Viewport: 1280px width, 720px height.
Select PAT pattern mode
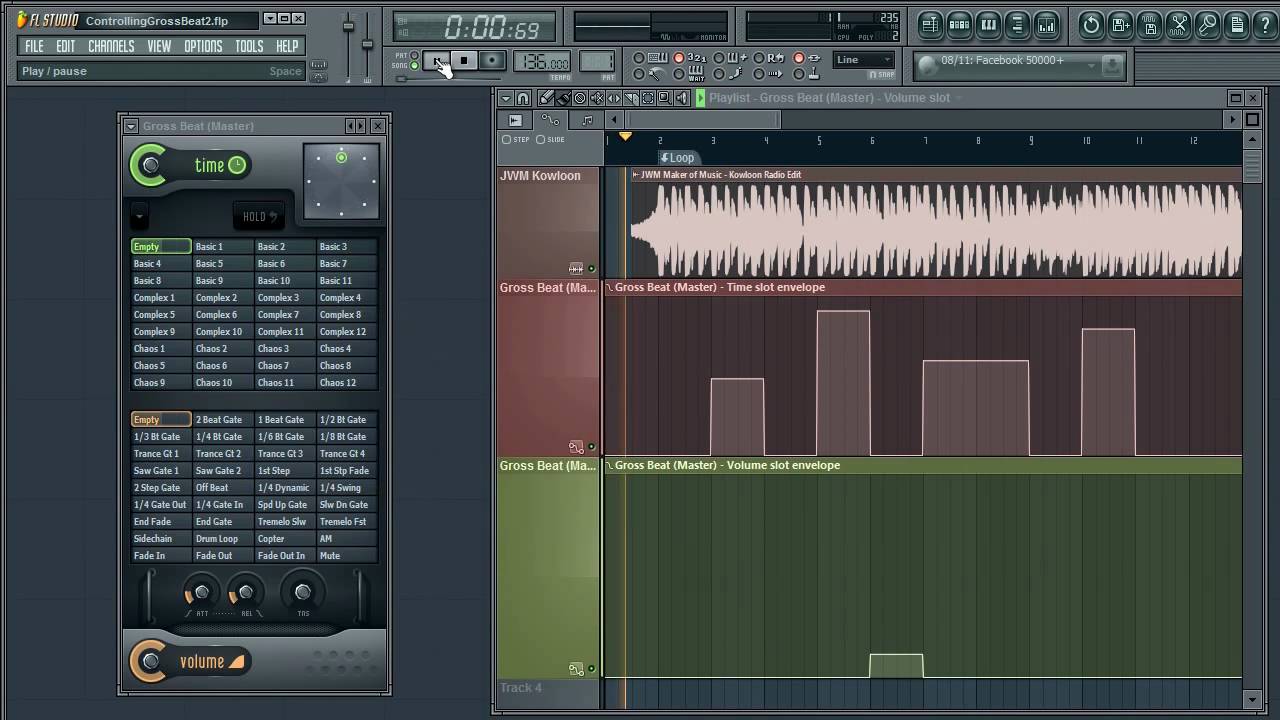coord(414,55)
